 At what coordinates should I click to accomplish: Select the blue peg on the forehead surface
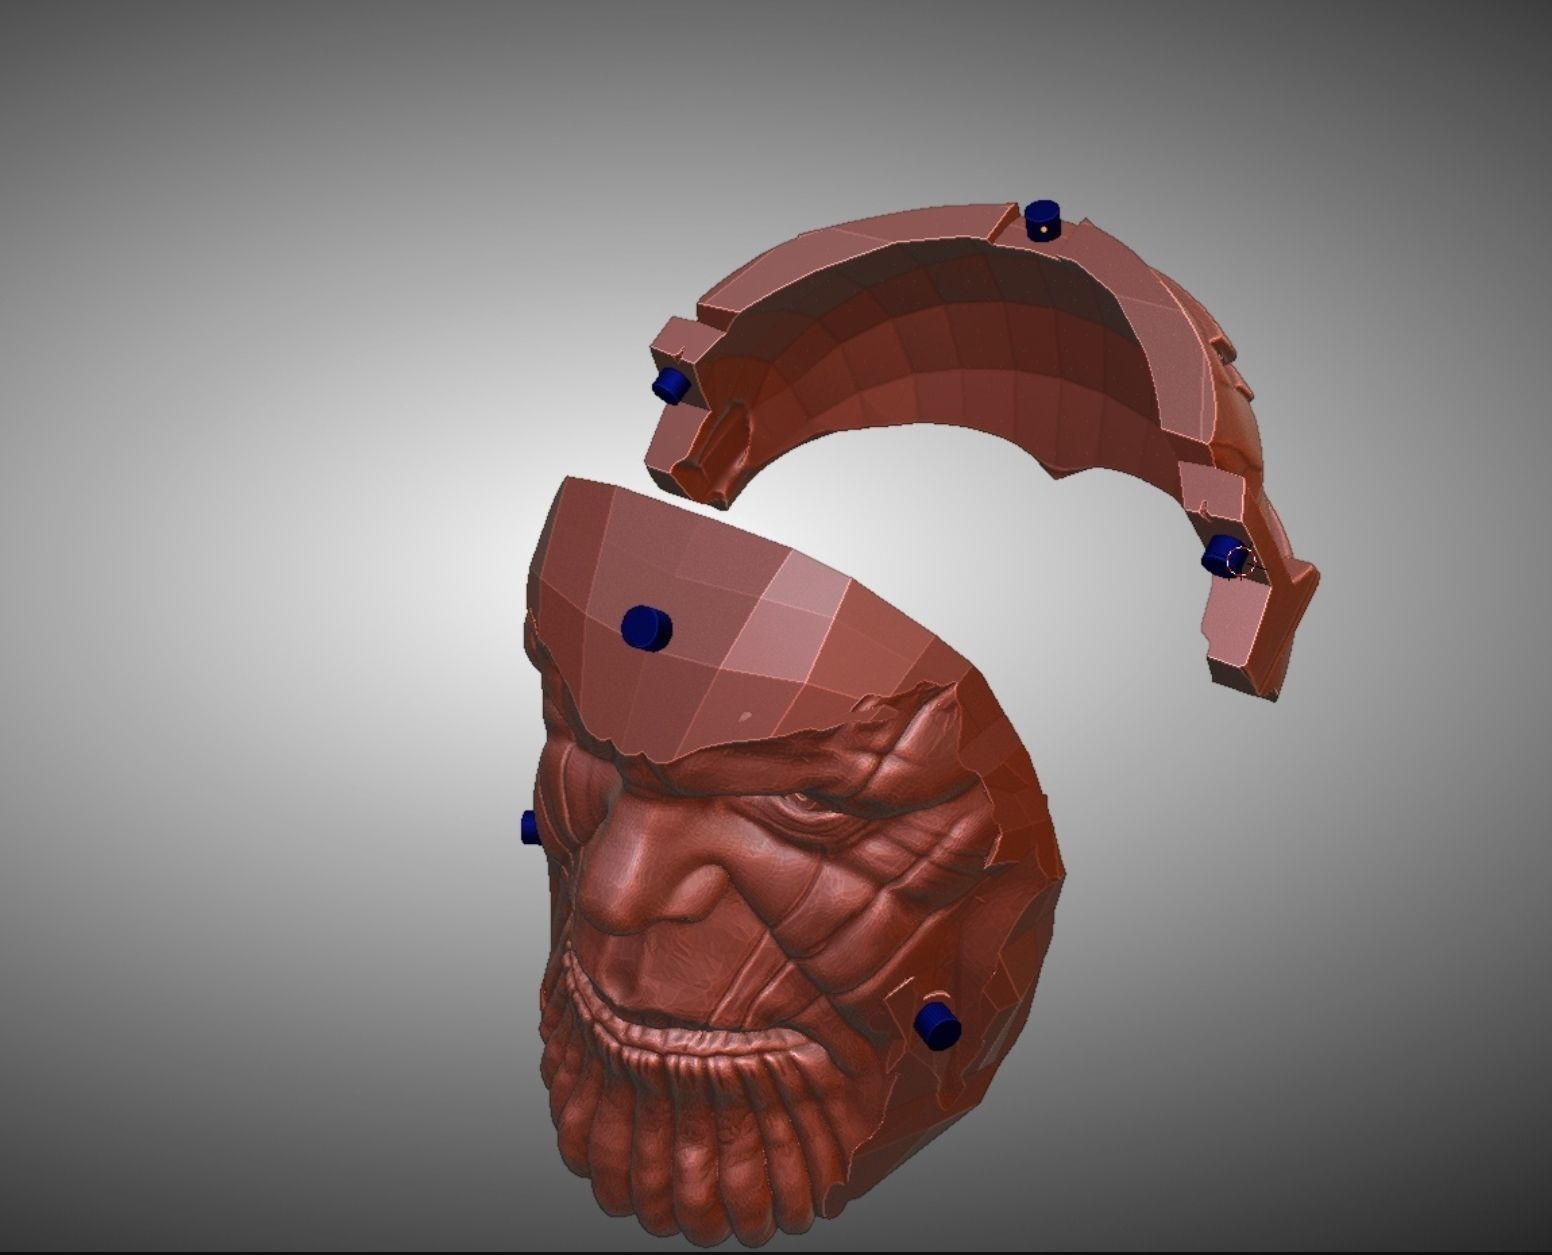[x=646, y=628]
